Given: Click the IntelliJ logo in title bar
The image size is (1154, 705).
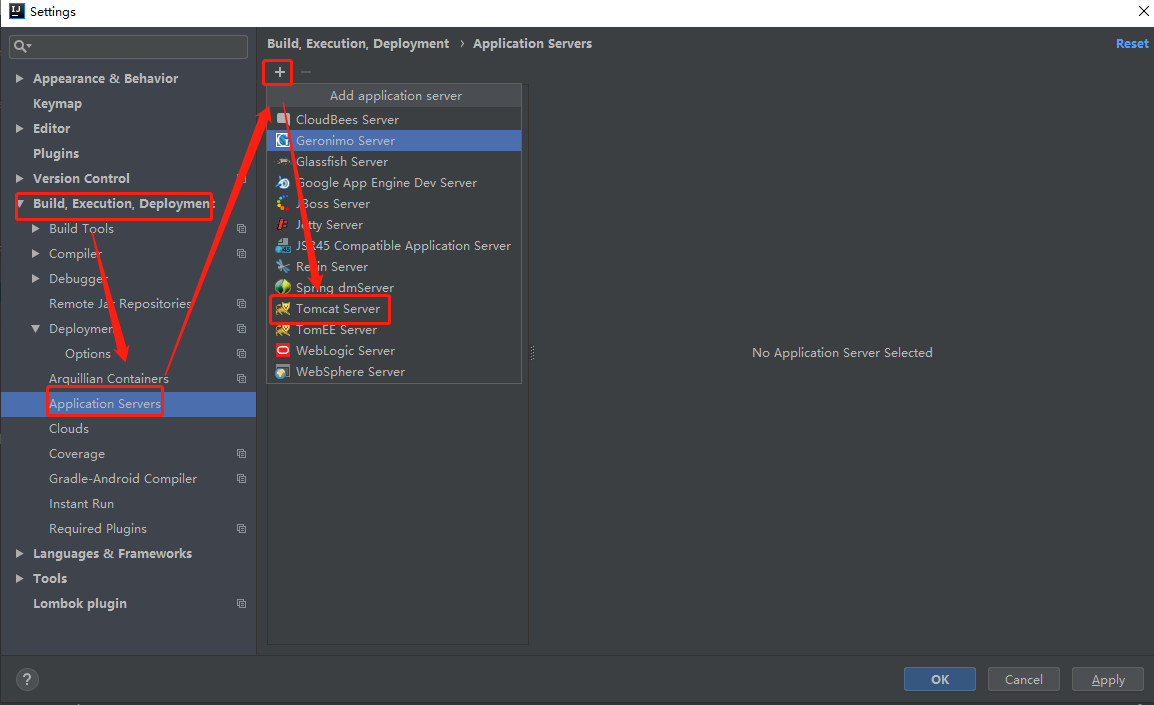Looking at the screenshot, I should pyautogui.click(x=16, y=10).
